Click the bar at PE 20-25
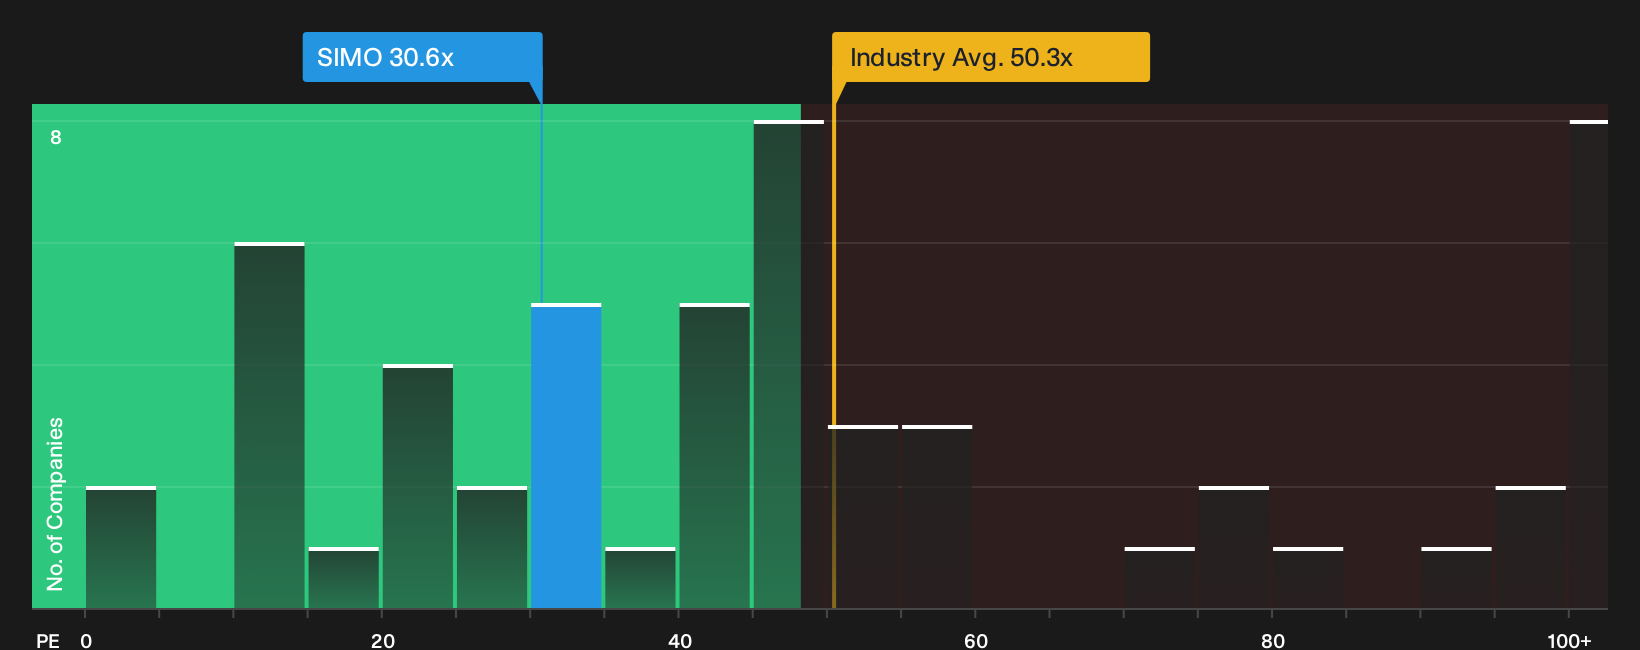 pos(418,486)
